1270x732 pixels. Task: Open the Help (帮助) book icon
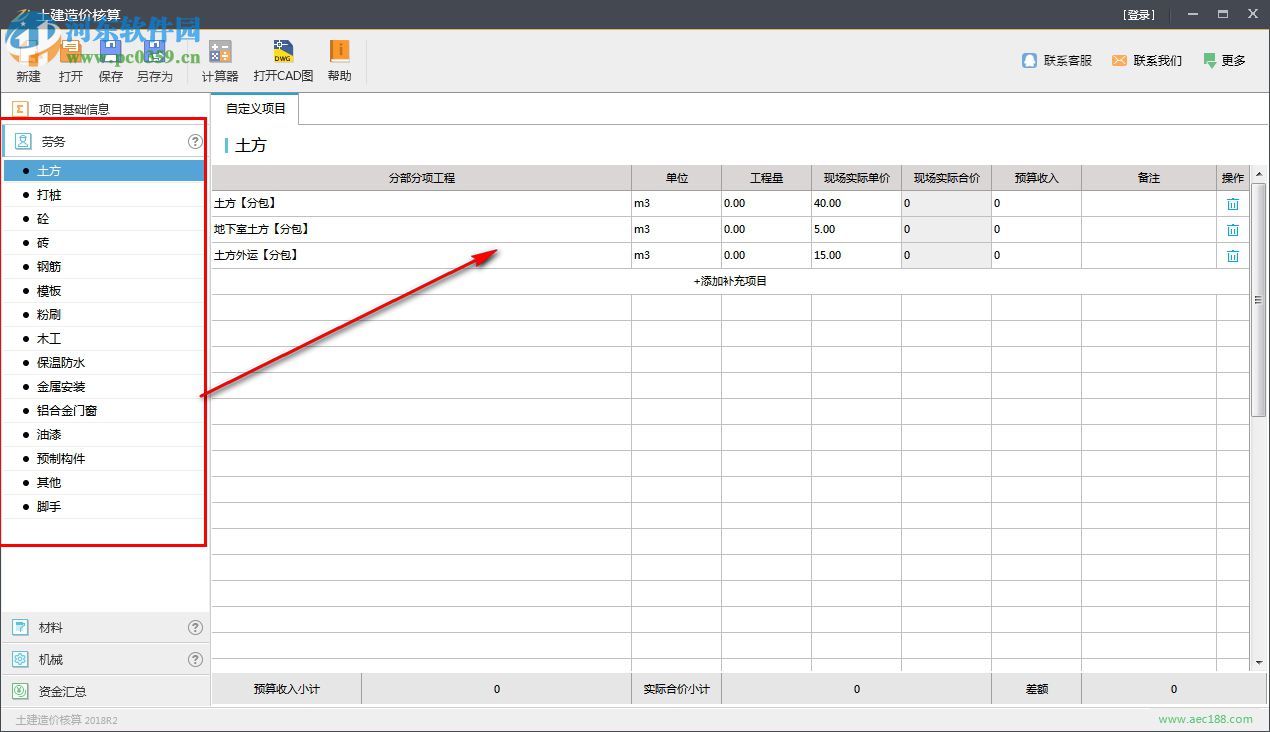click(x=339, y=52)
